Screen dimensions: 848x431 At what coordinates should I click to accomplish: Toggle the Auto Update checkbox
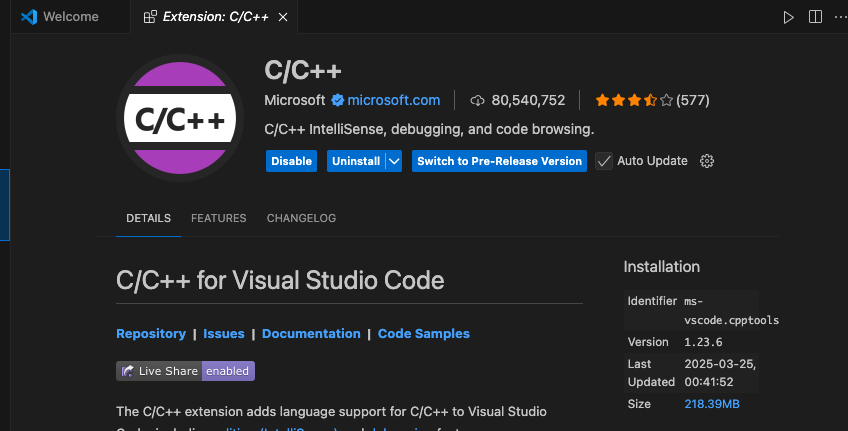tap(604, 161)
